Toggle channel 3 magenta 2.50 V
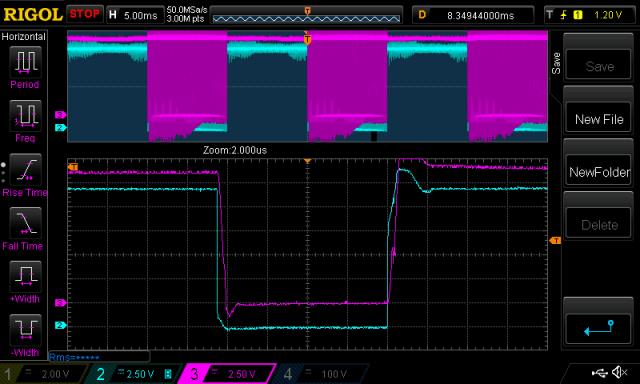Image resolution: width=640 pixels, height=384 pixels. pos(227,374)
